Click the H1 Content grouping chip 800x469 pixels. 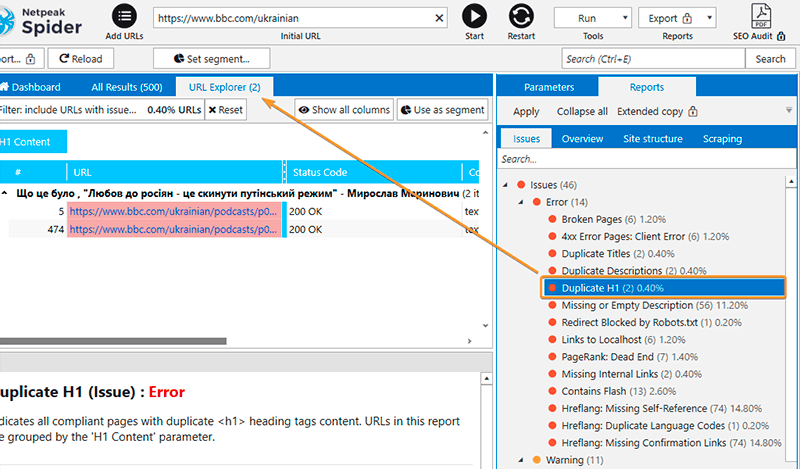tap(31, 142)
